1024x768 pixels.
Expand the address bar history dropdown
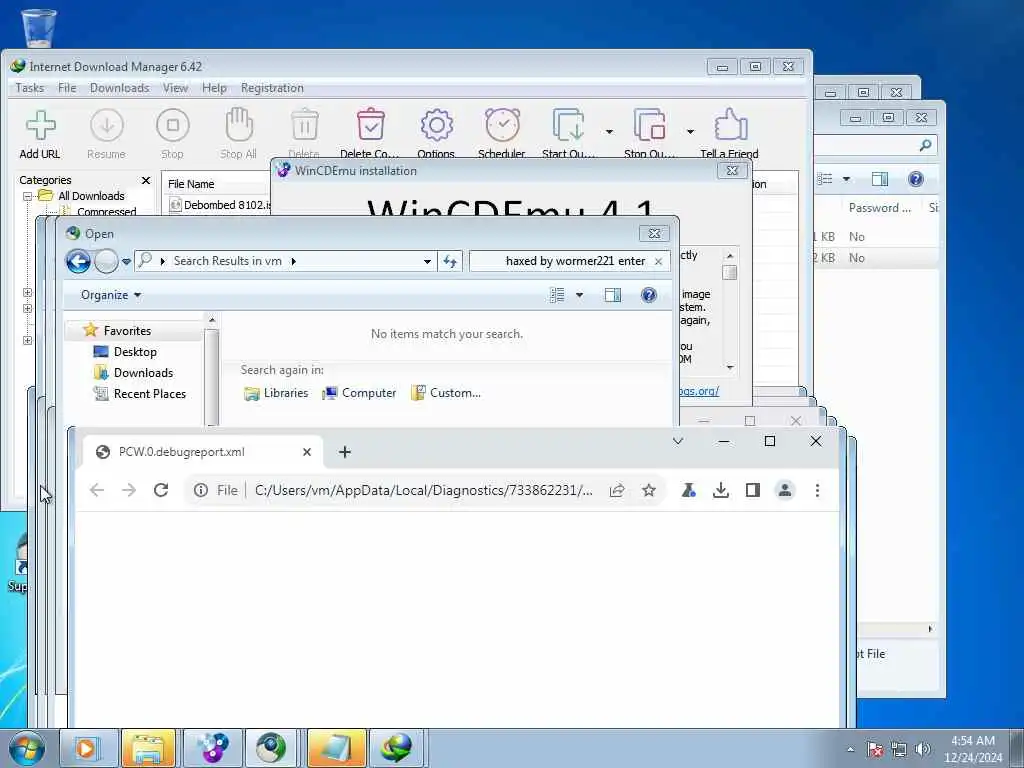427,261
